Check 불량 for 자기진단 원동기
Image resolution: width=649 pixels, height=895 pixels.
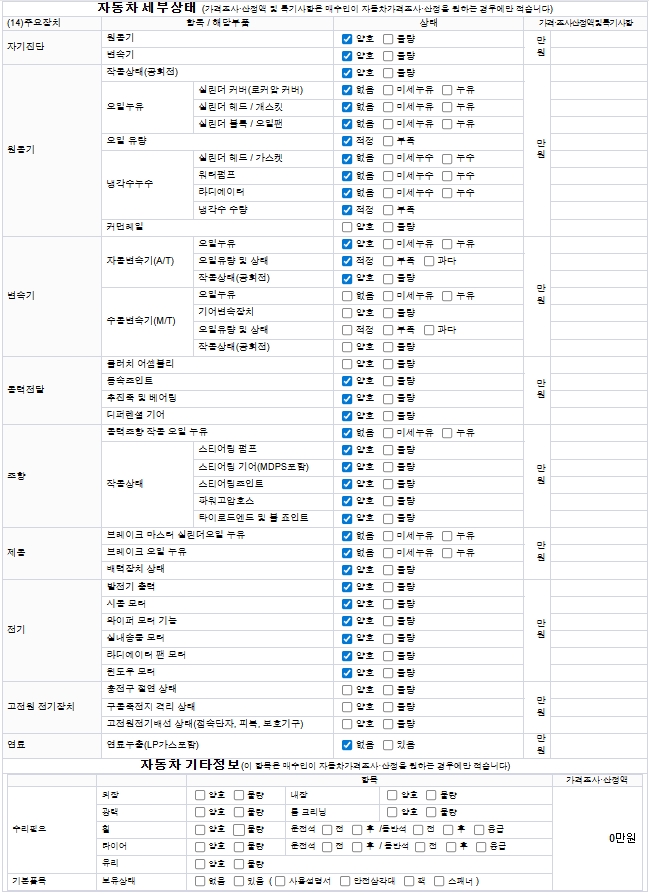pyautogui.click(x=388, y=39)
